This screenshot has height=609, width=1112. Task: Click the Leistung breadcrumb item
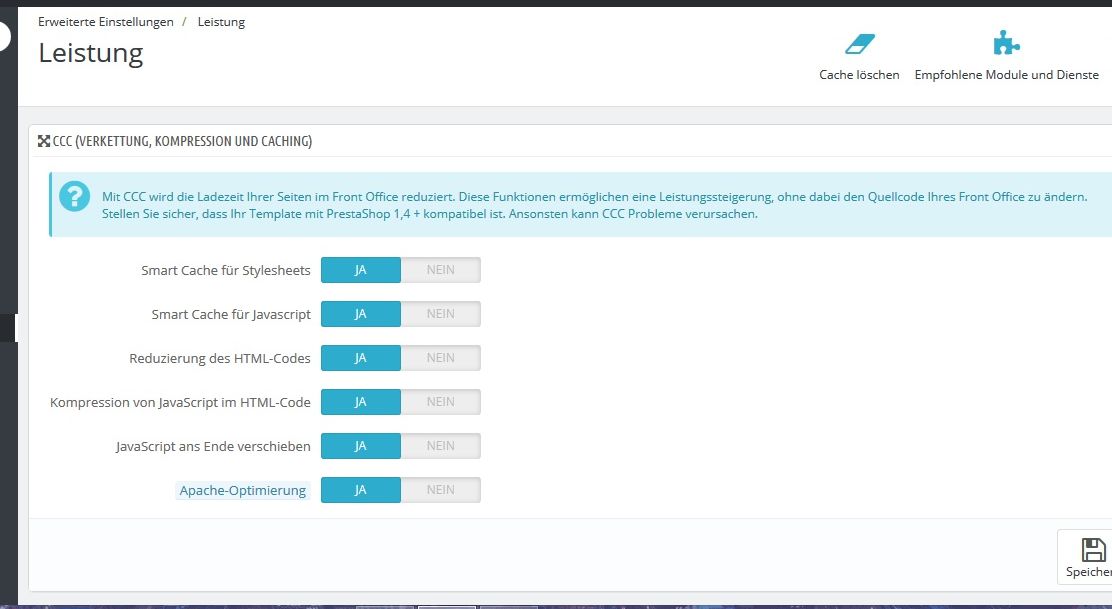pyautogui.click(x=221, y=22)
